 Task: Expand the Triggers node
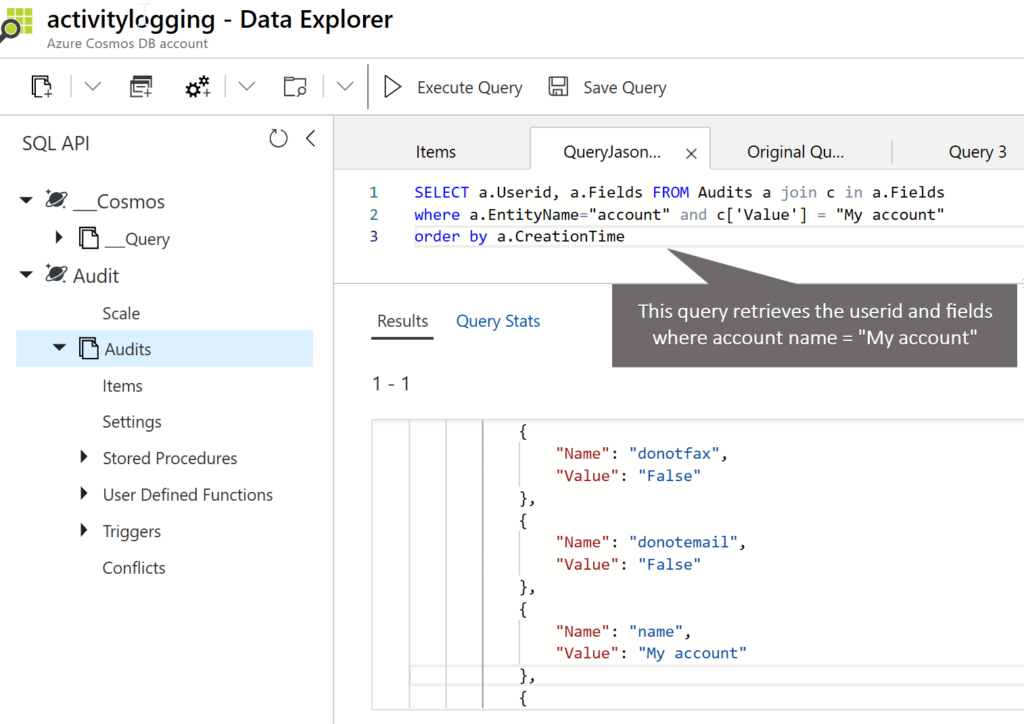point(84,531)
